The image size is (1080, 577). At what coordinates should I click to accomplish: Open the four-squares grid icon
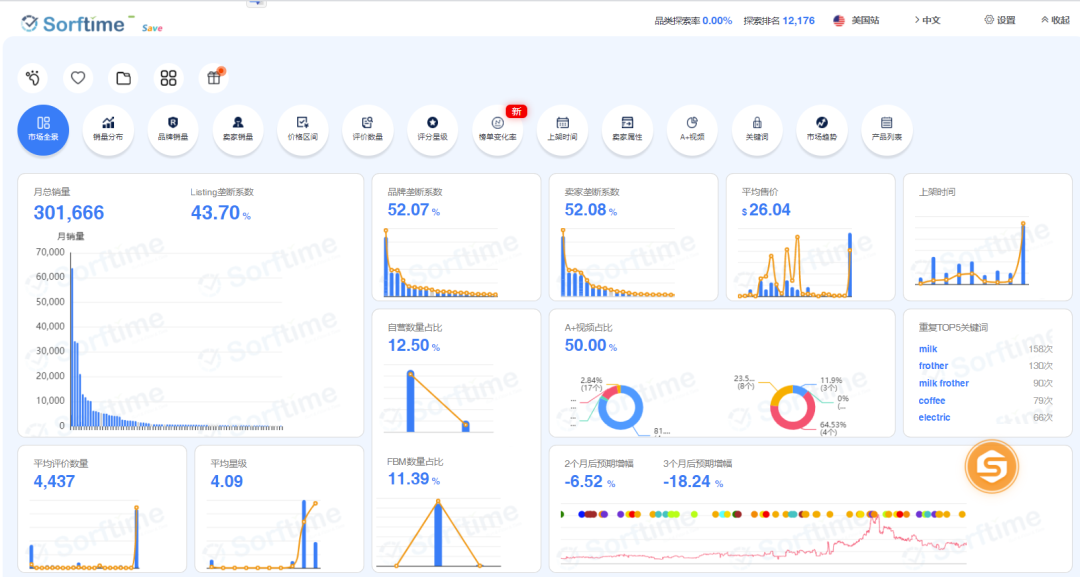pyautogui.click(x=168, y=78)
